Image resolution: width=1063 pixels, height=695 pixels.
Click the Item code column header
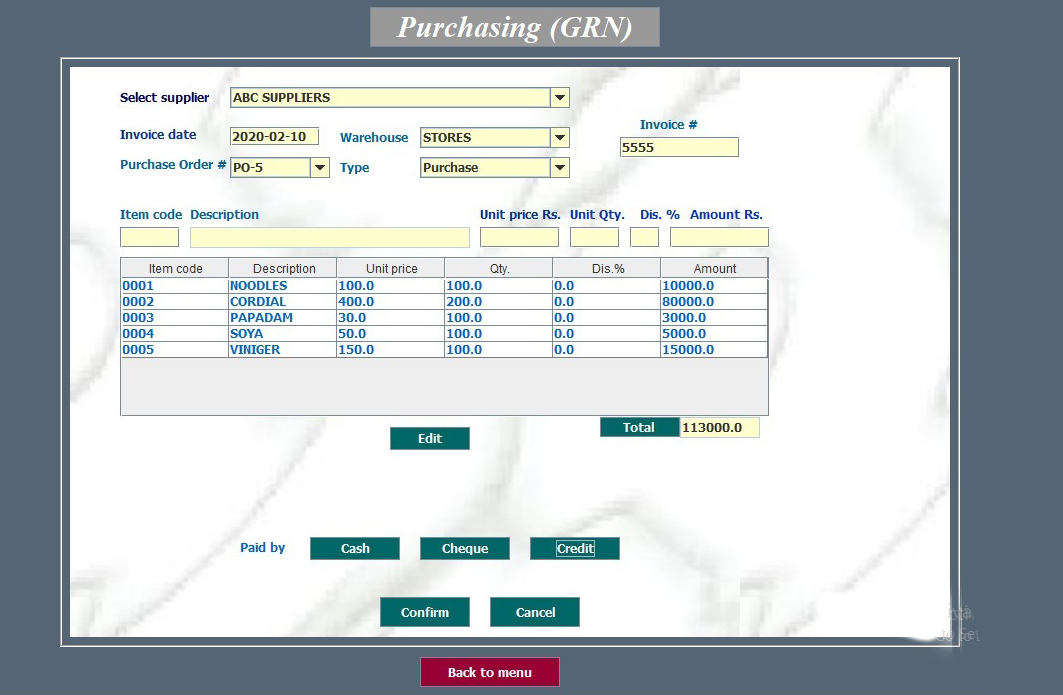175,269
